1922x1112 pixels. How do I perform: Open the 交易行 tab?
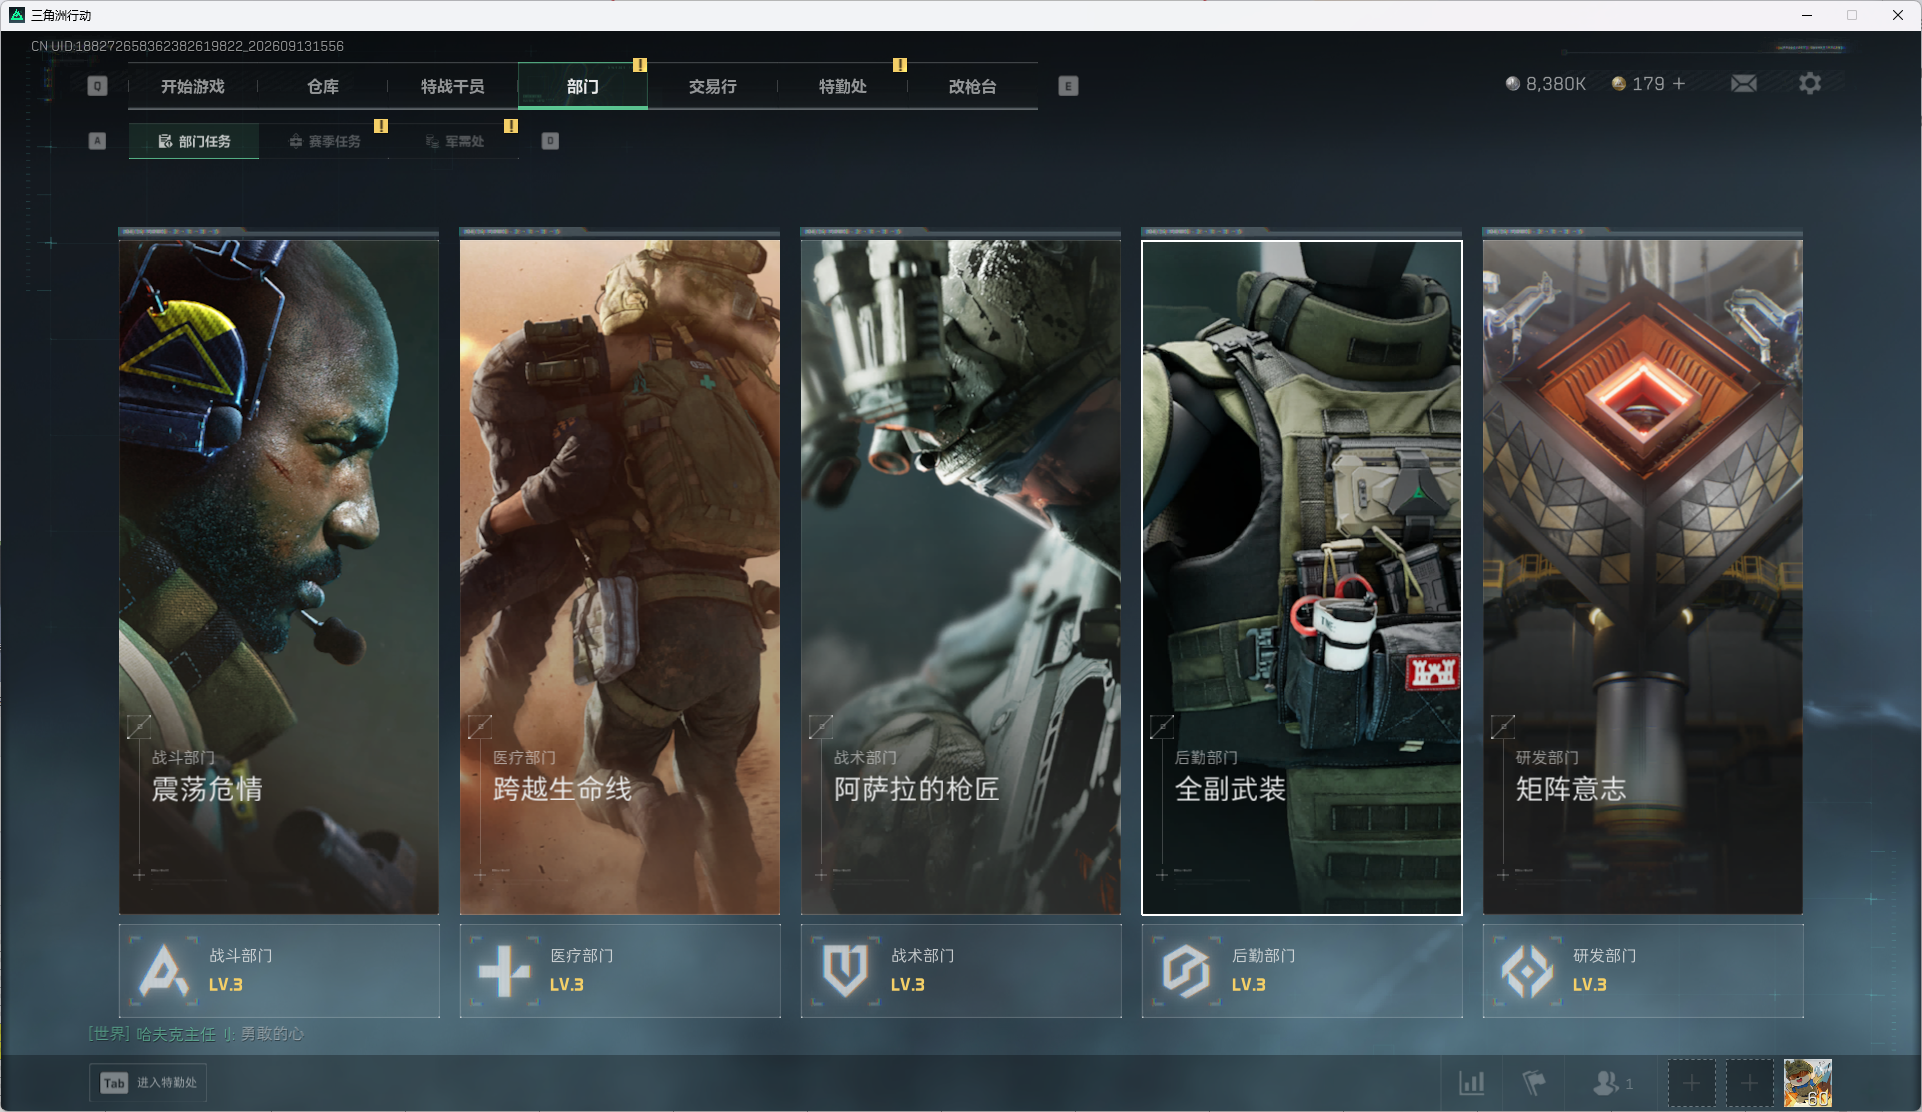[x=713, y=86]
